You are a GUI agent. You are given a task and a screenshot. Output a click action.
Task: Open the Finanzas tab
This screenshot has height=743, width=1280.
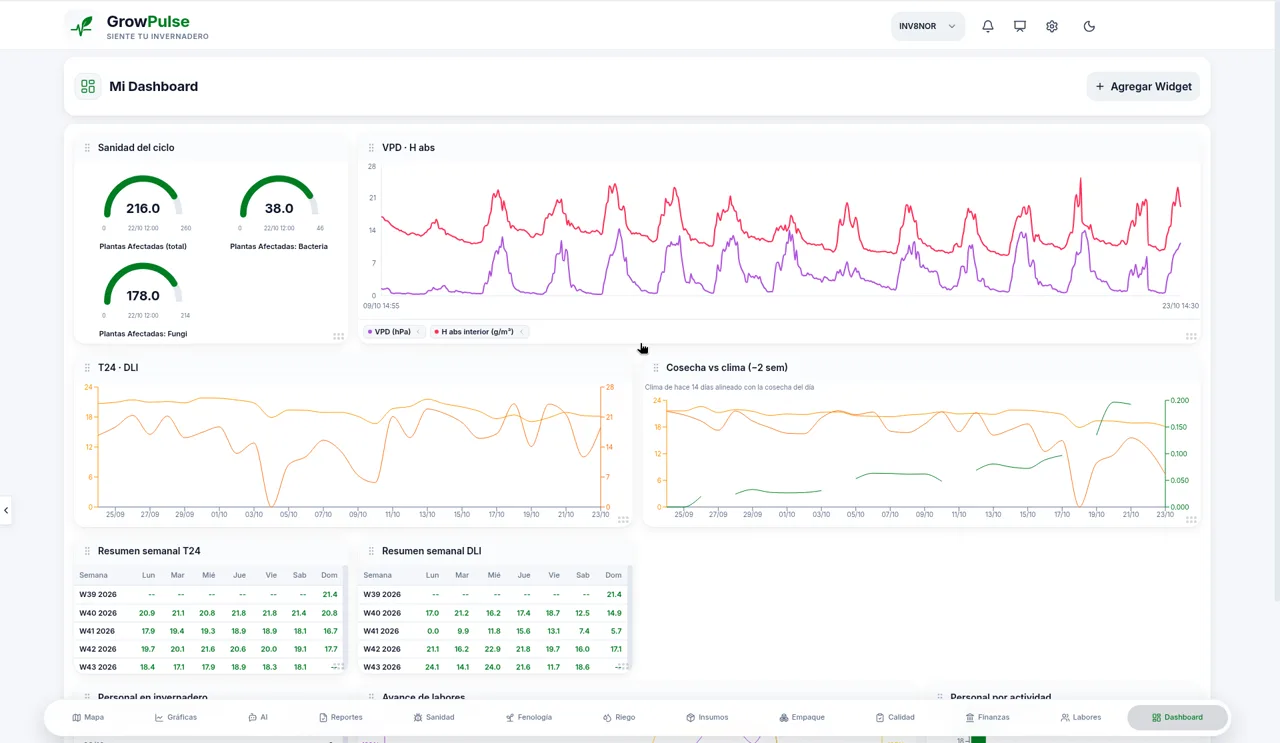(x=987, y=717)
